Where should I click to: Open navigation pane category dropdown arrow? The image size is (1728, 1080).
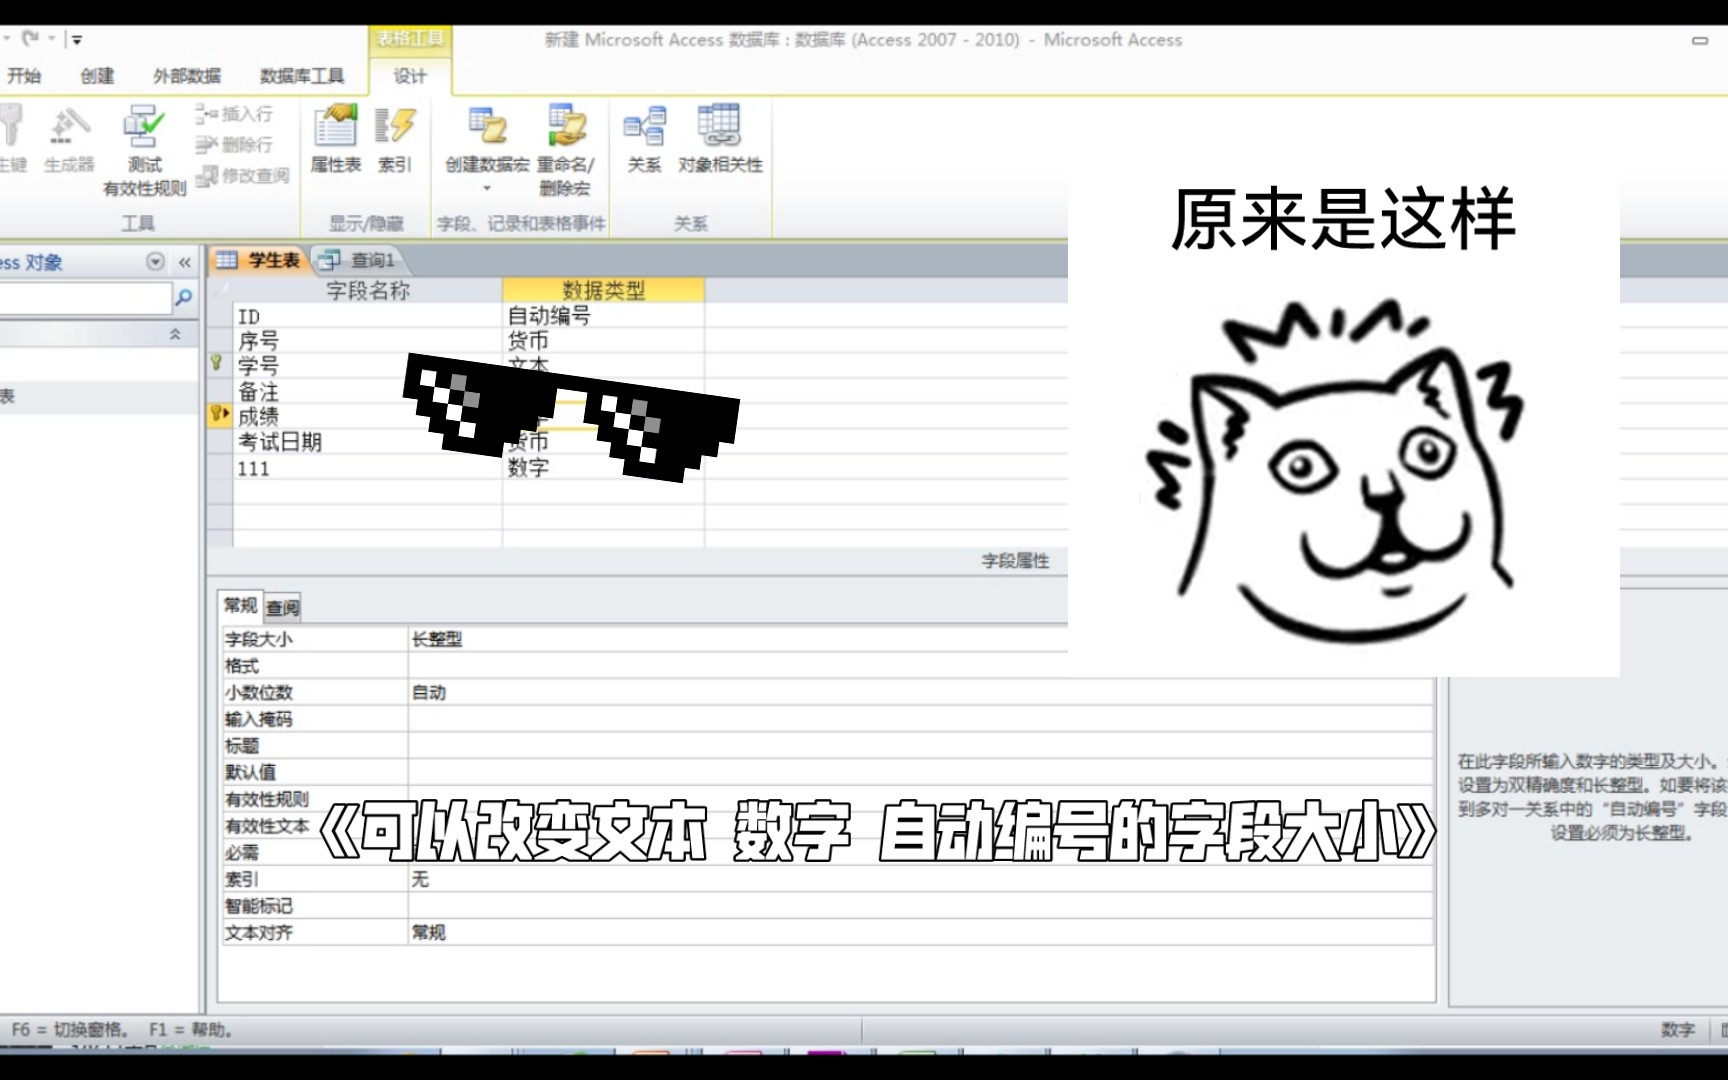click(x=155, y=262)
